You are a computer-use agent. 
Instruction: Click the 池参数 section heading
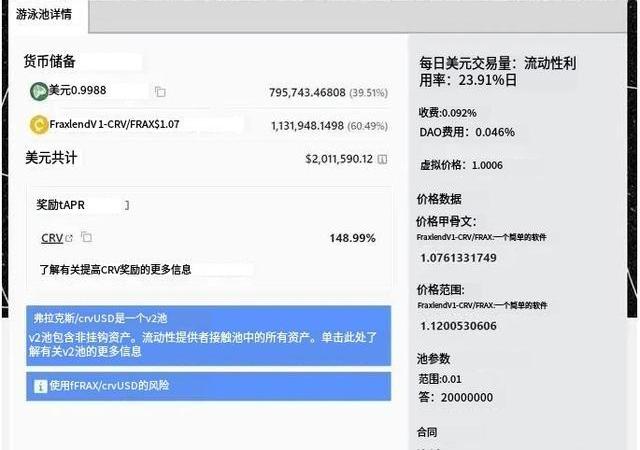[x=433, y=359]
